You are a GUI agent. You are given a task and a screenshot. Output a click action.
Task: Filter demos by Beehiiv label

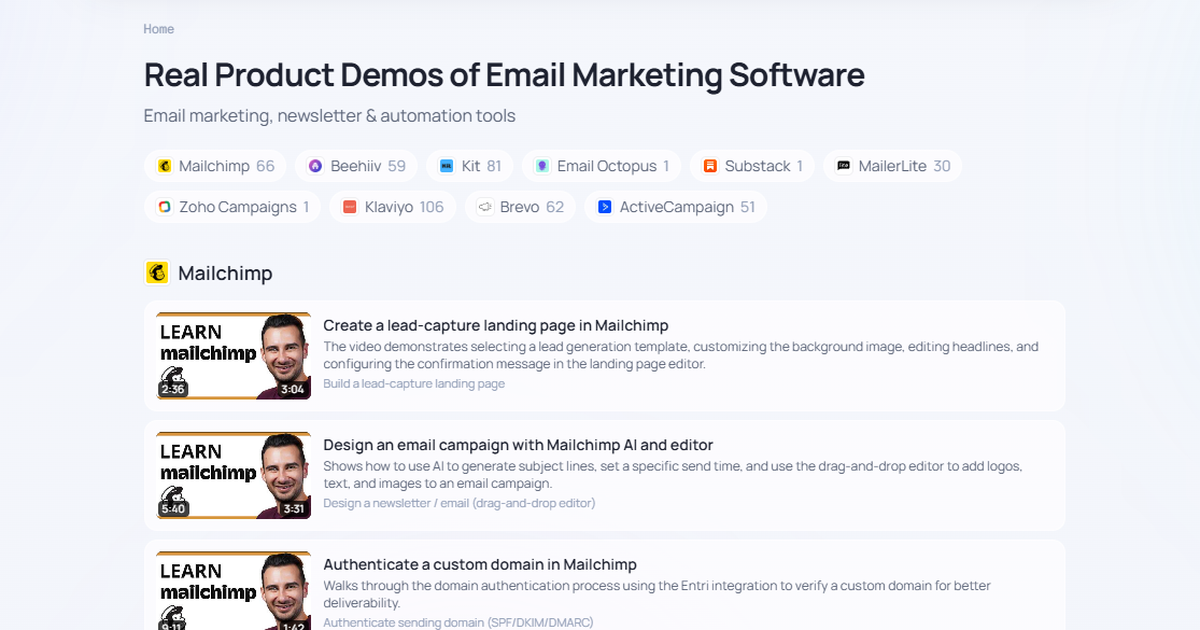click(x=356, y=166)
